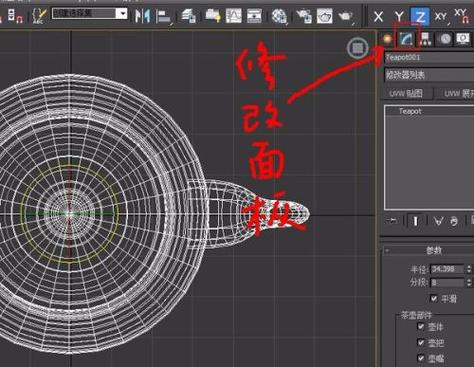474x367 pixels.
Task: Restrict transform to X axis
Action: coord(378,16)
